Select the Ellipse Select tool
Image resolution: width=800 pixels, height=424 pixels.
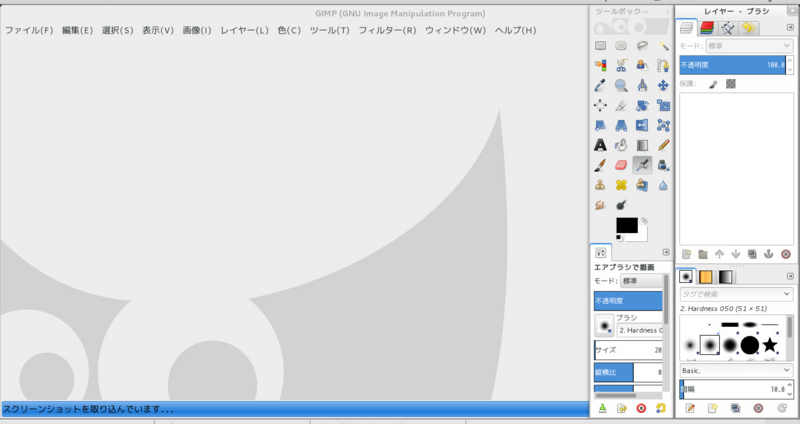coord(621,46)
